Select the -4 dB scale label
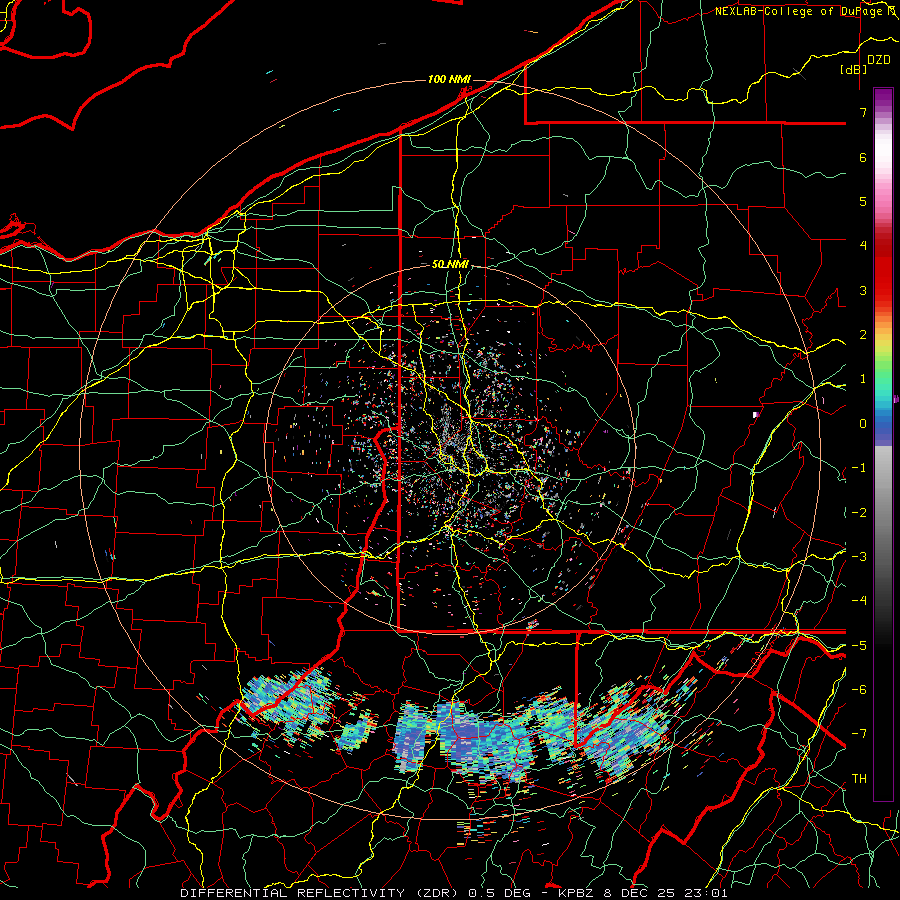Viewport: 900px width, 900px height. pyautogui.click(x=859, y=600)
